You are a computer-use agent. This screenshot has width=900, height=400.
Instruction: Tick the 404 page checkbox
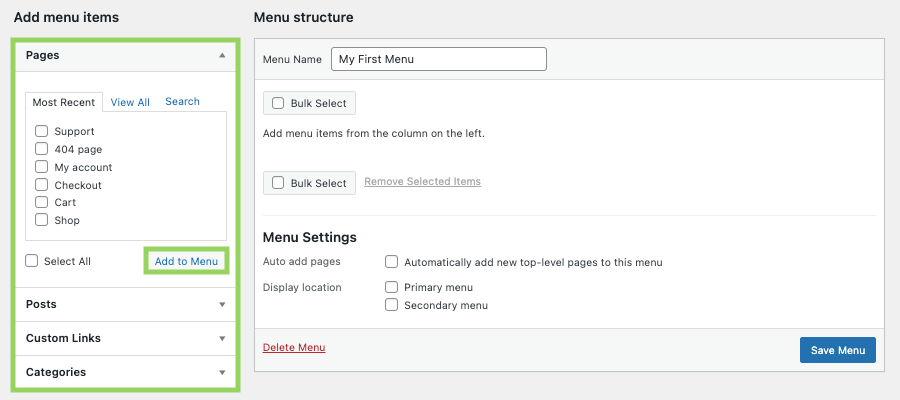42,149
